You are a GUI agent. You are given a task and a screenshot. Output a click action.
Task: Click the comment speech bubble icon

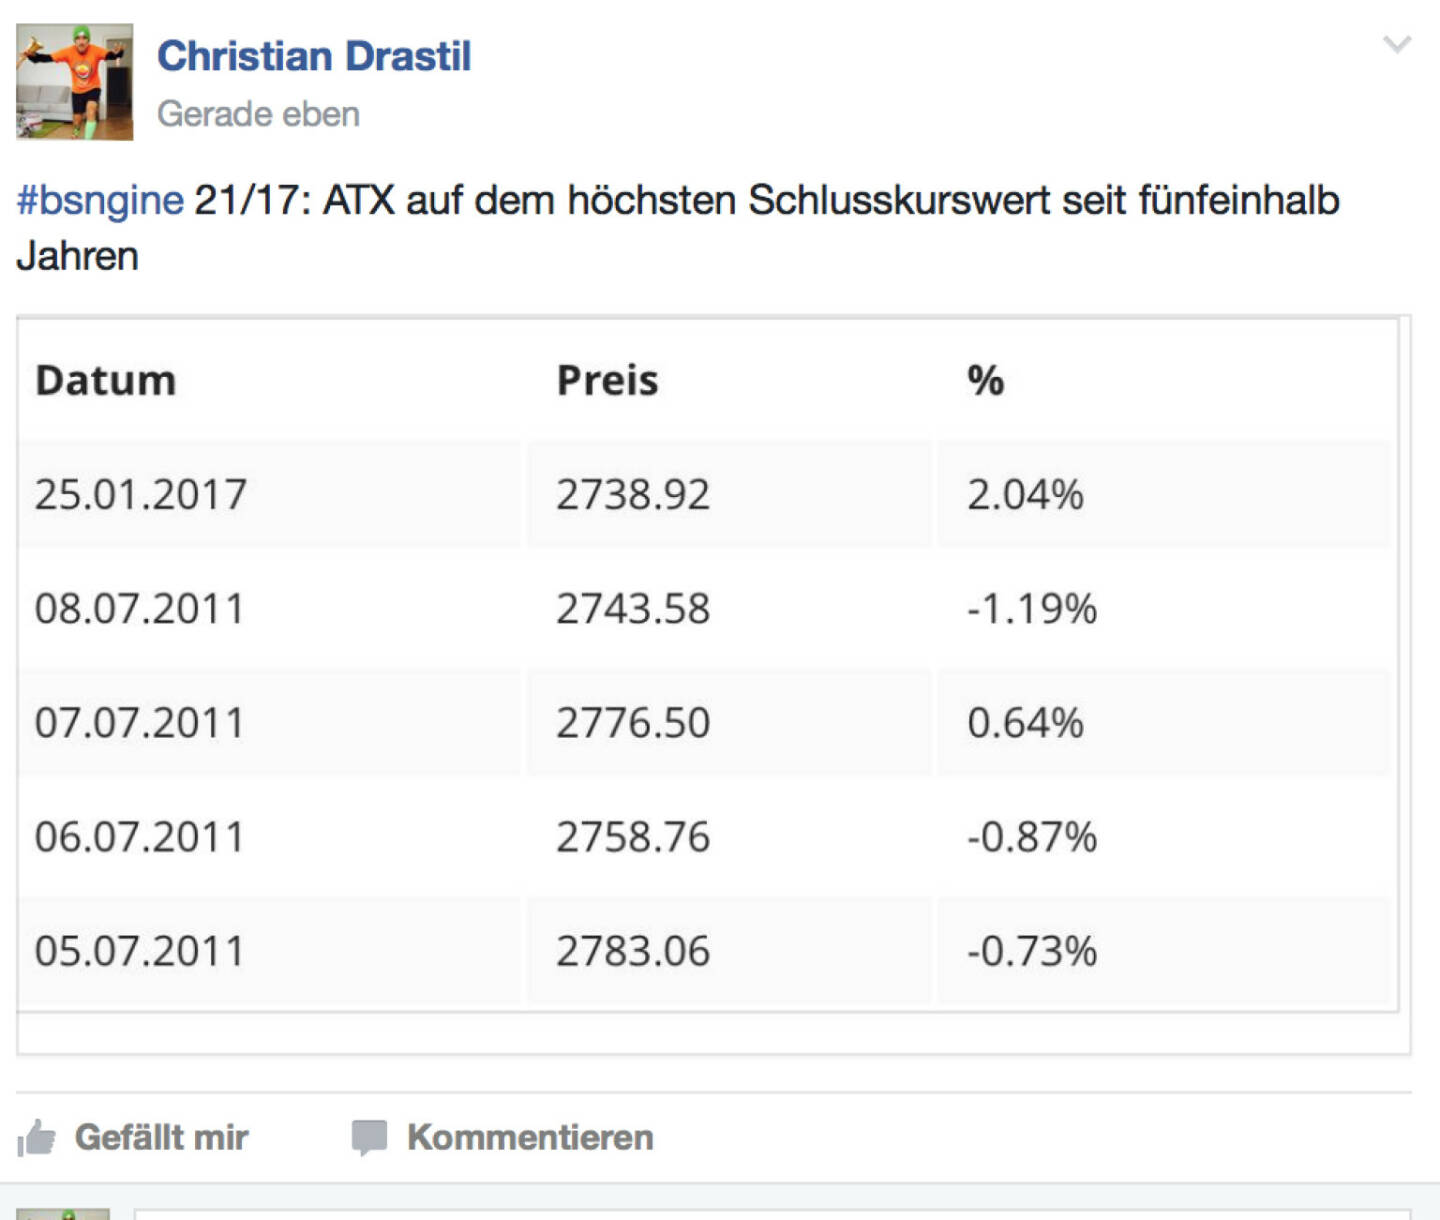pos(368,1138)
